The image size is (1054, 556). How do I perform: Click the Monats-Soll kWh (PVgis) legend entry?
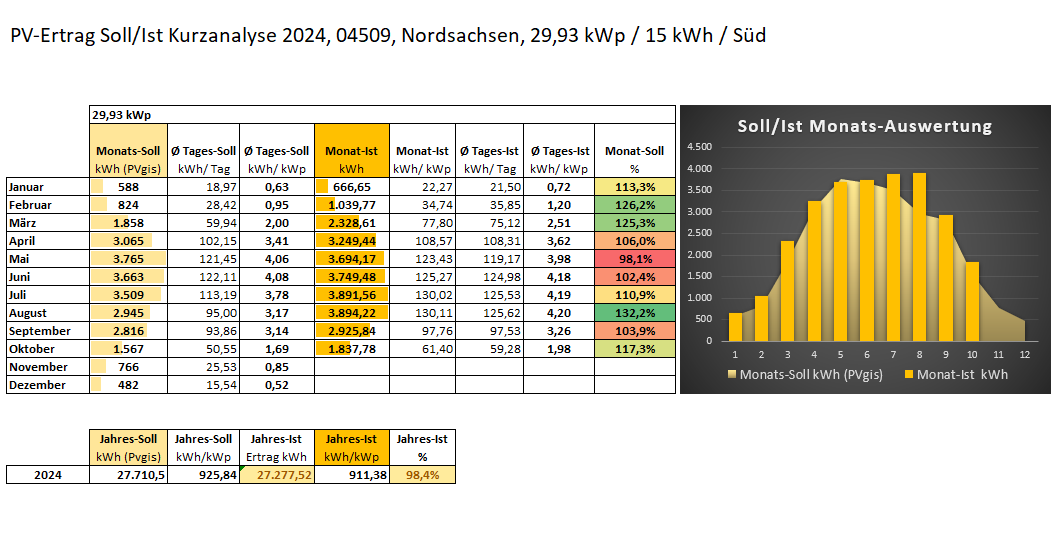pos(805,374)
